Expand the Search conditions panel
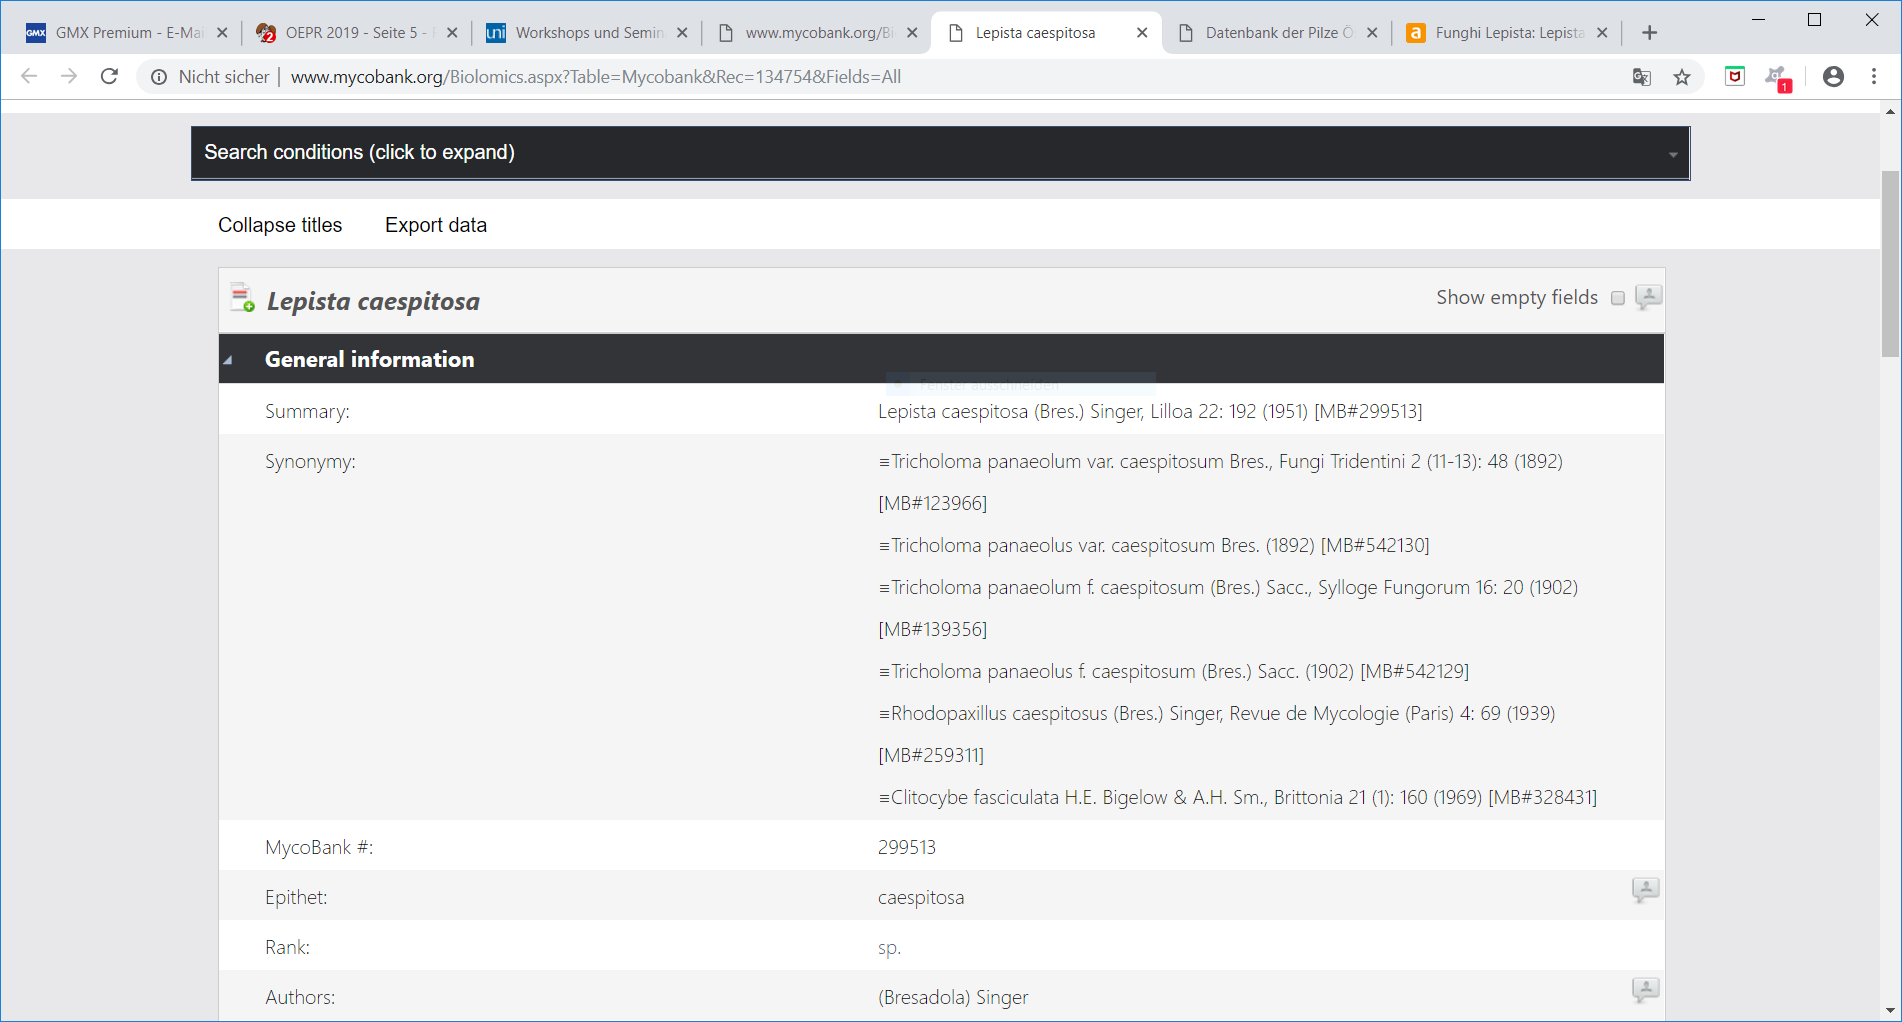 (940, 153)
